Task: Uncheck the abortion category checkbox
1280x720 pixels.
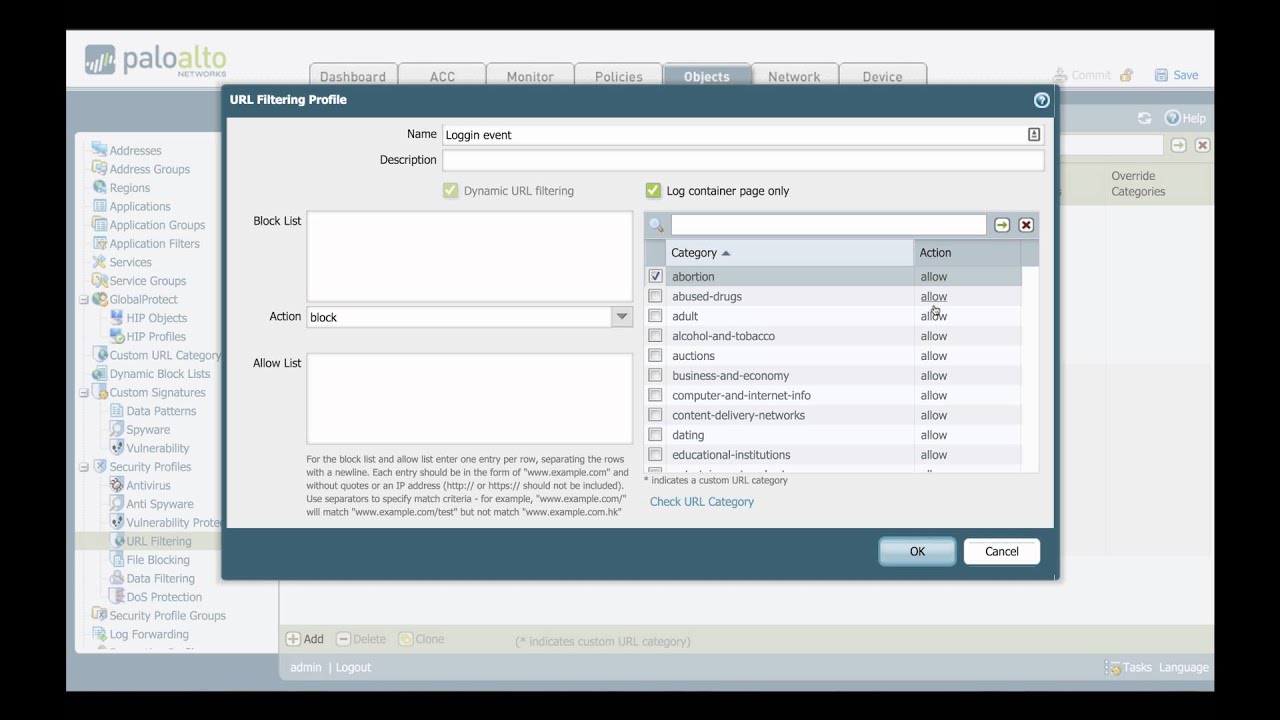Action: pyautogui.click(x=655, y=276)
